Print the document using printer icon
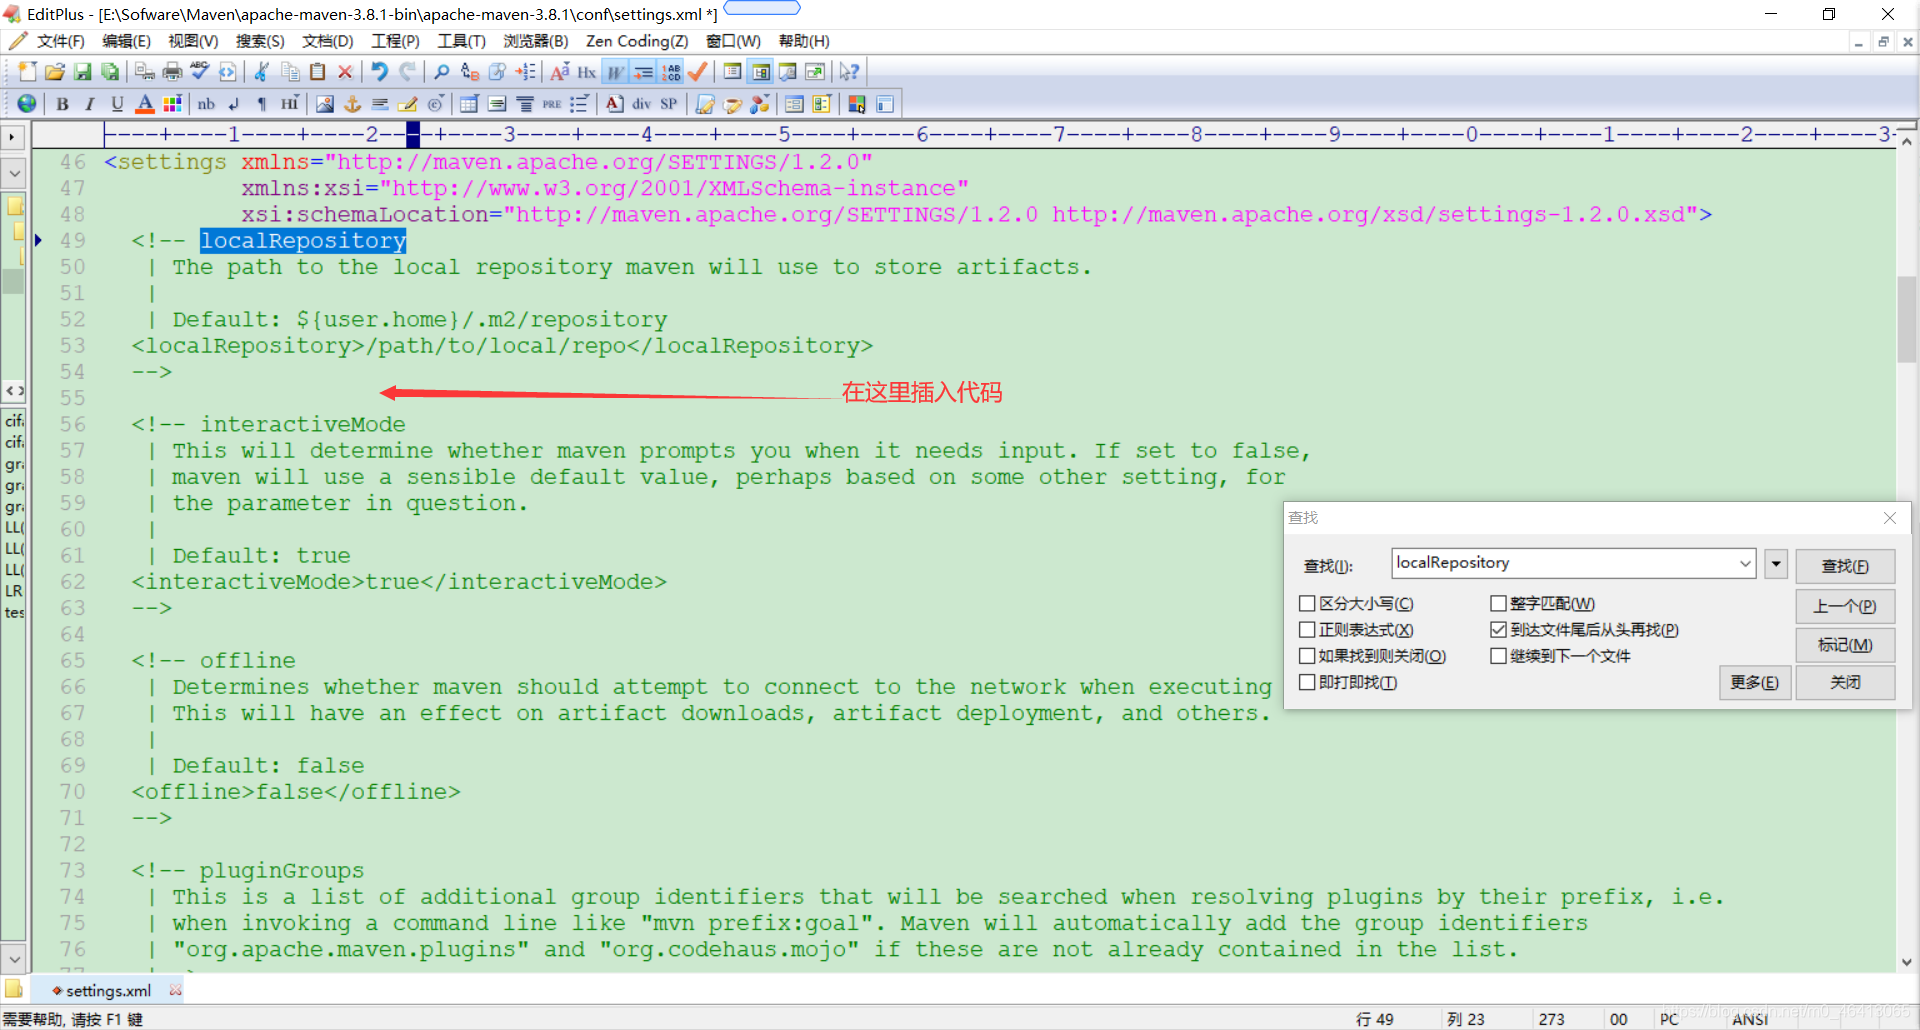The width and height of the screenshot is (1920, 1030). click(173, 72)
